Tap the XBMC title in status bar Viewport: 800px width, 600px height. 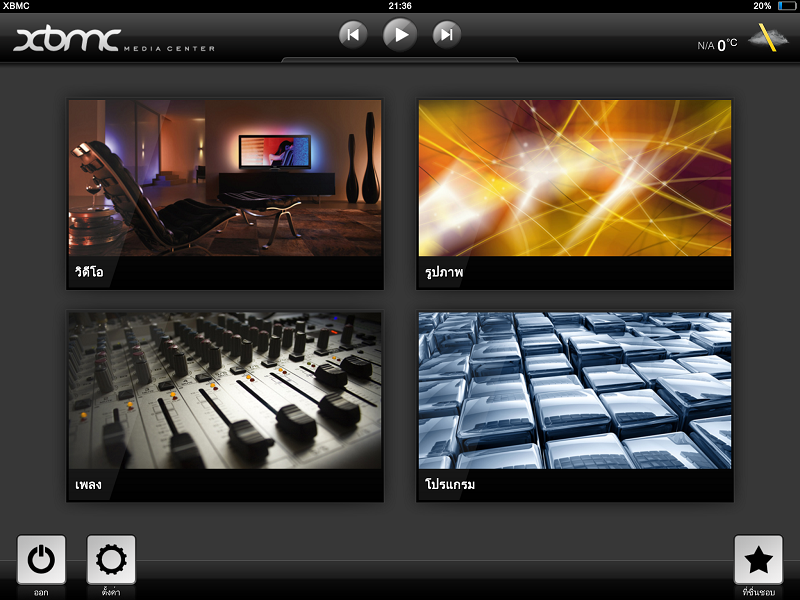coord(16,6)
